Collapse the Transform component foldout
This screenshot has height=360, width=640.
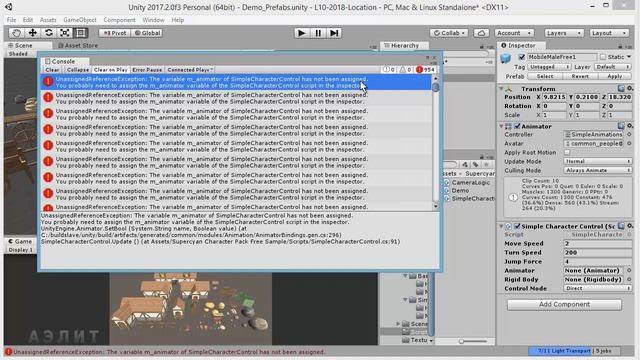pos(501,89)
